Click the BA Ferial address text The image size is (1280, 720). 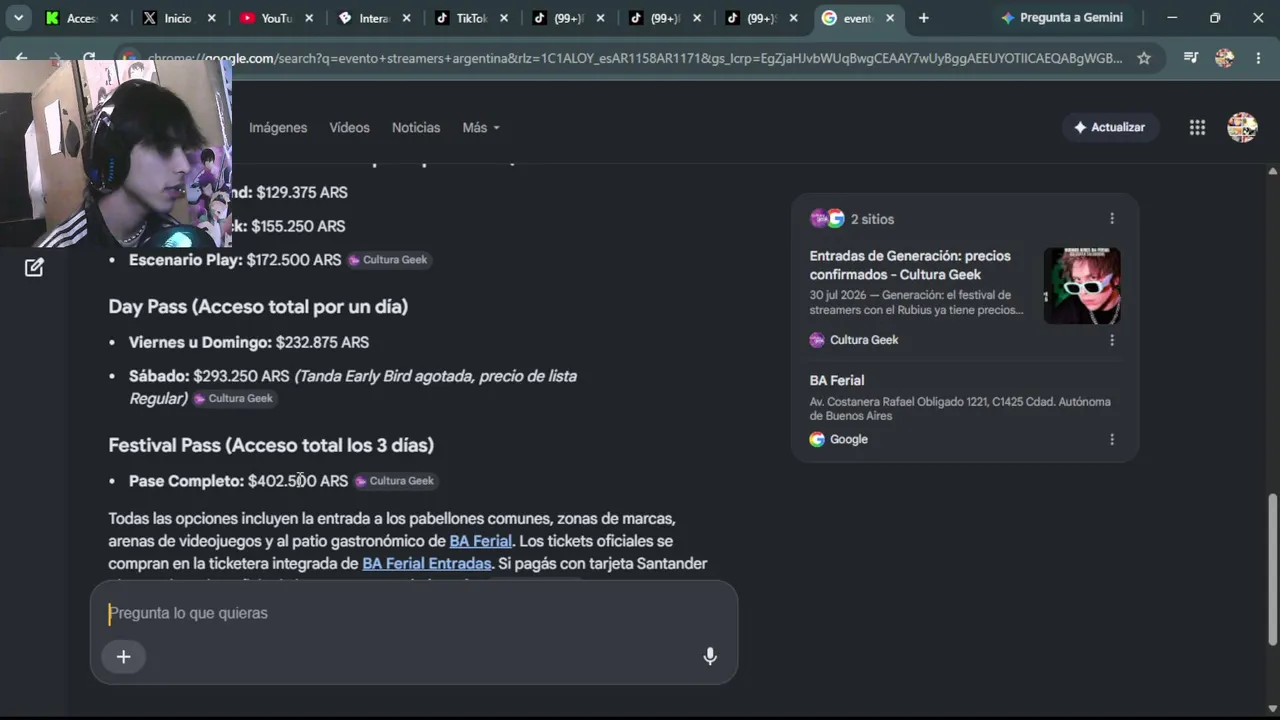click(960, 408)
